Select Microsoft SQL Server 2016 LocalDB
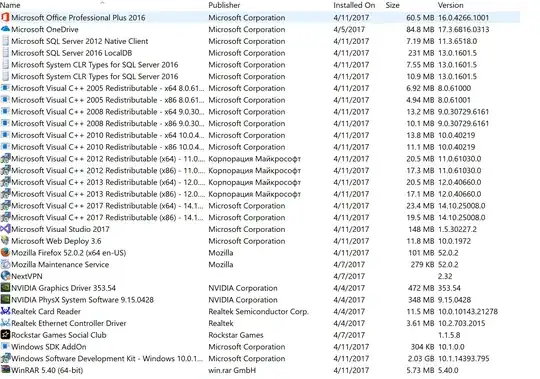 [x=72, y=53]
